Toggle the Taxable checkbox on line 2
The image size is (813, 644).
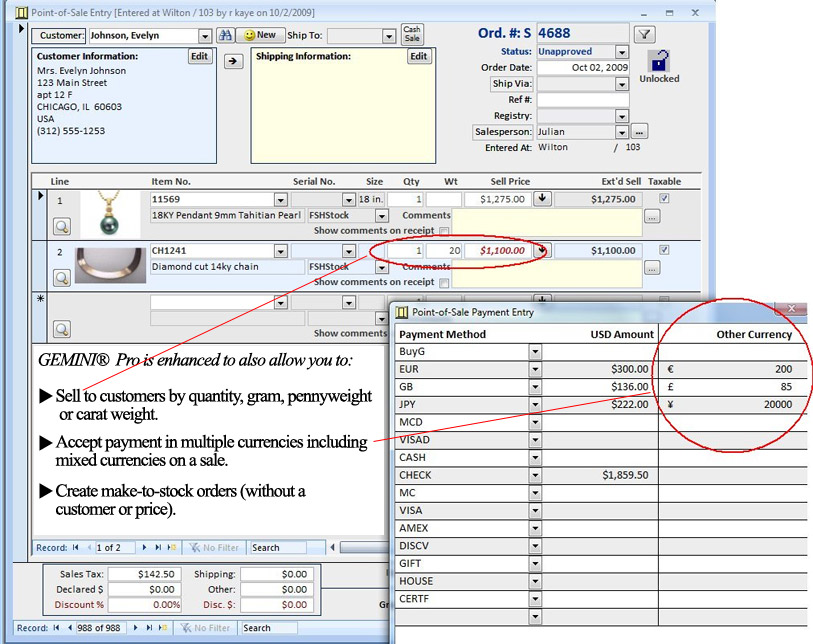[665, 250]
